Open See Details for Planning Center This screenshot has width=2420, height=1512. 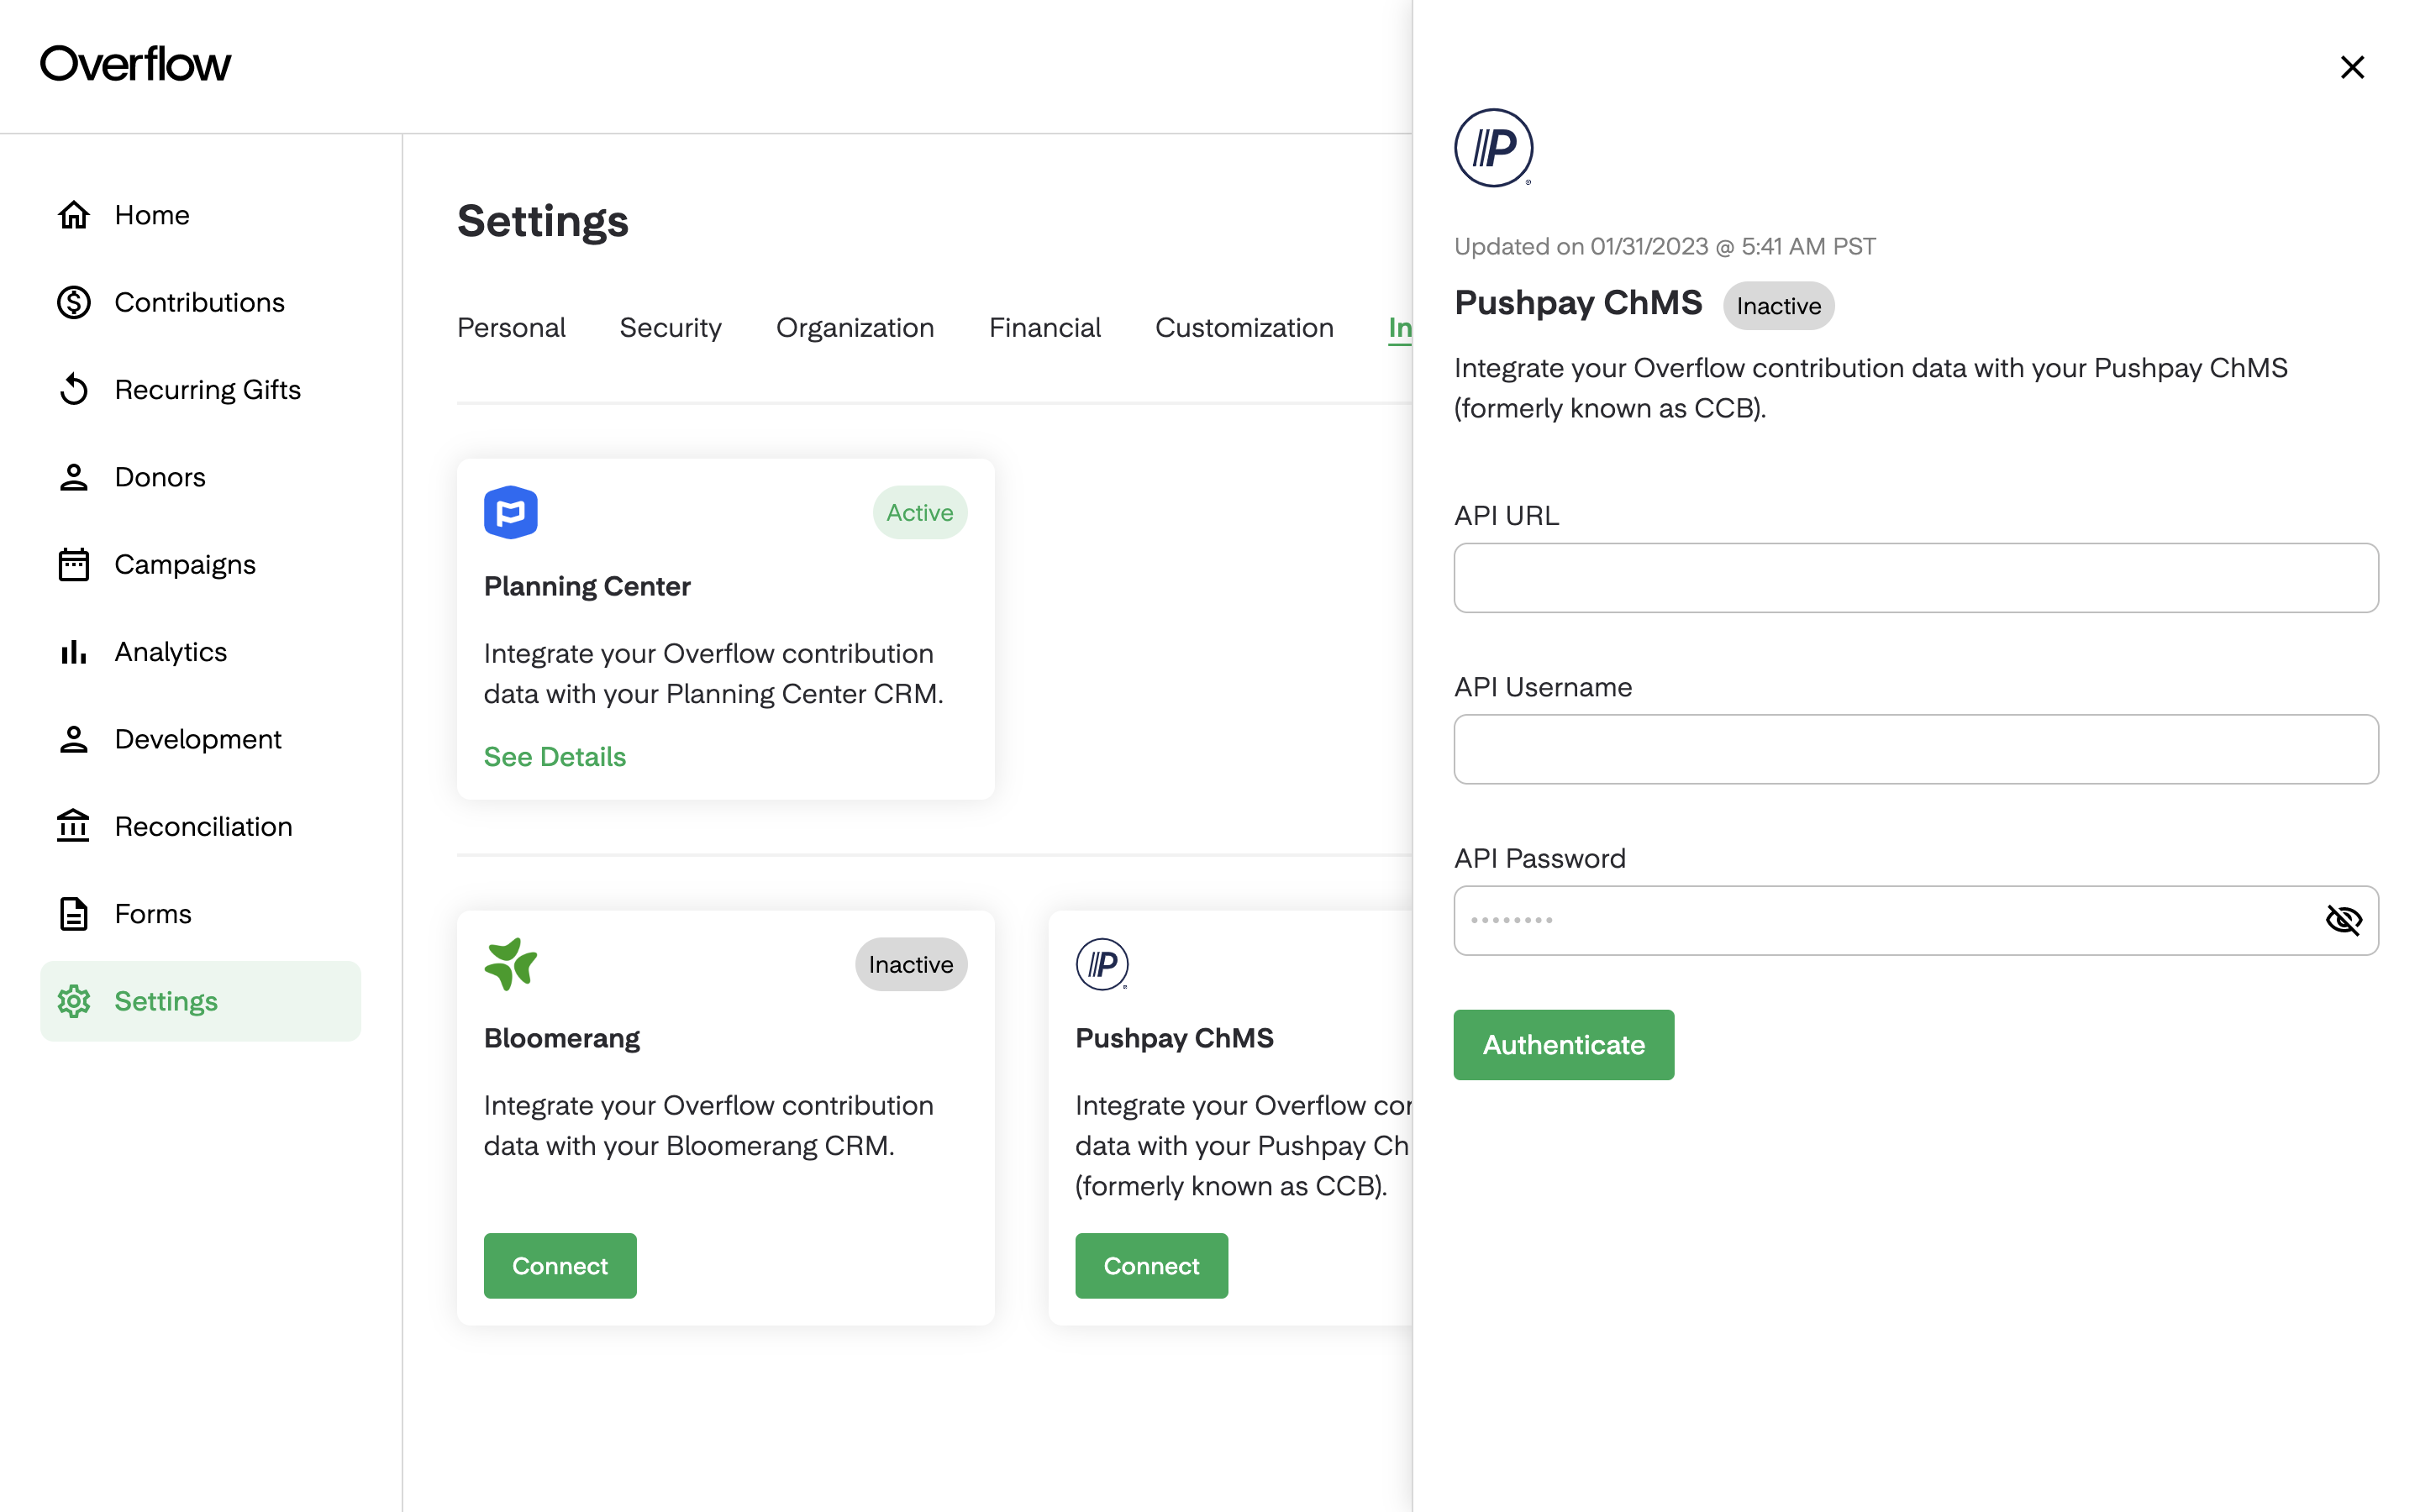(554, 756)
